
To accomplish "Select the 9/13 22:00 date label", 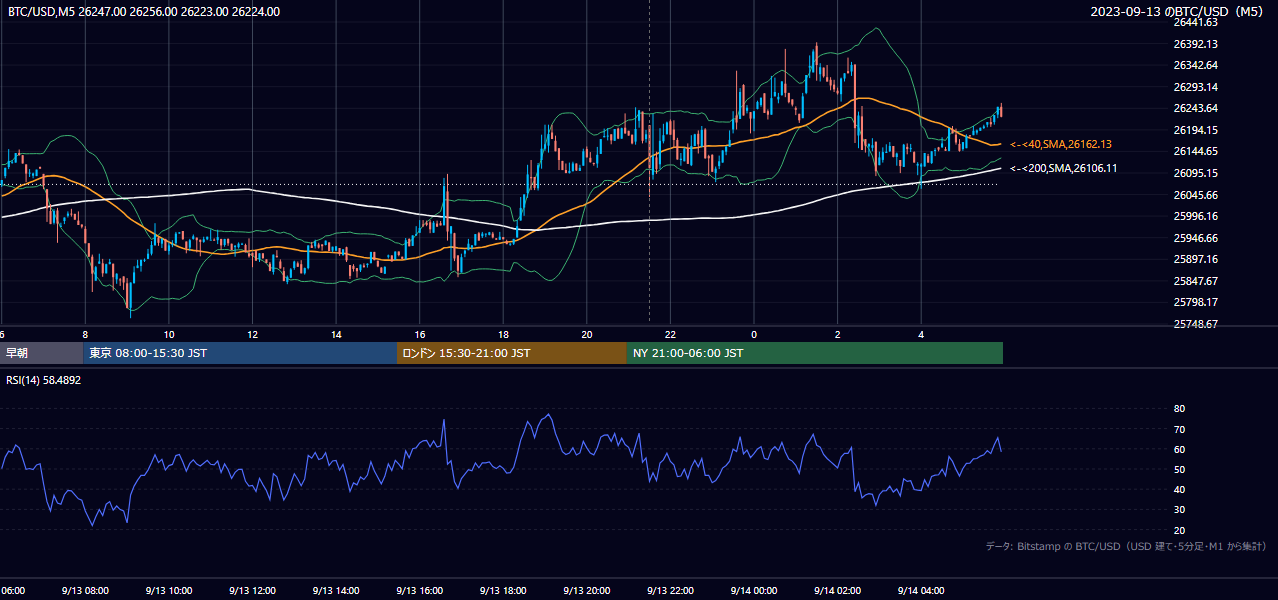I will click(670, 591).
